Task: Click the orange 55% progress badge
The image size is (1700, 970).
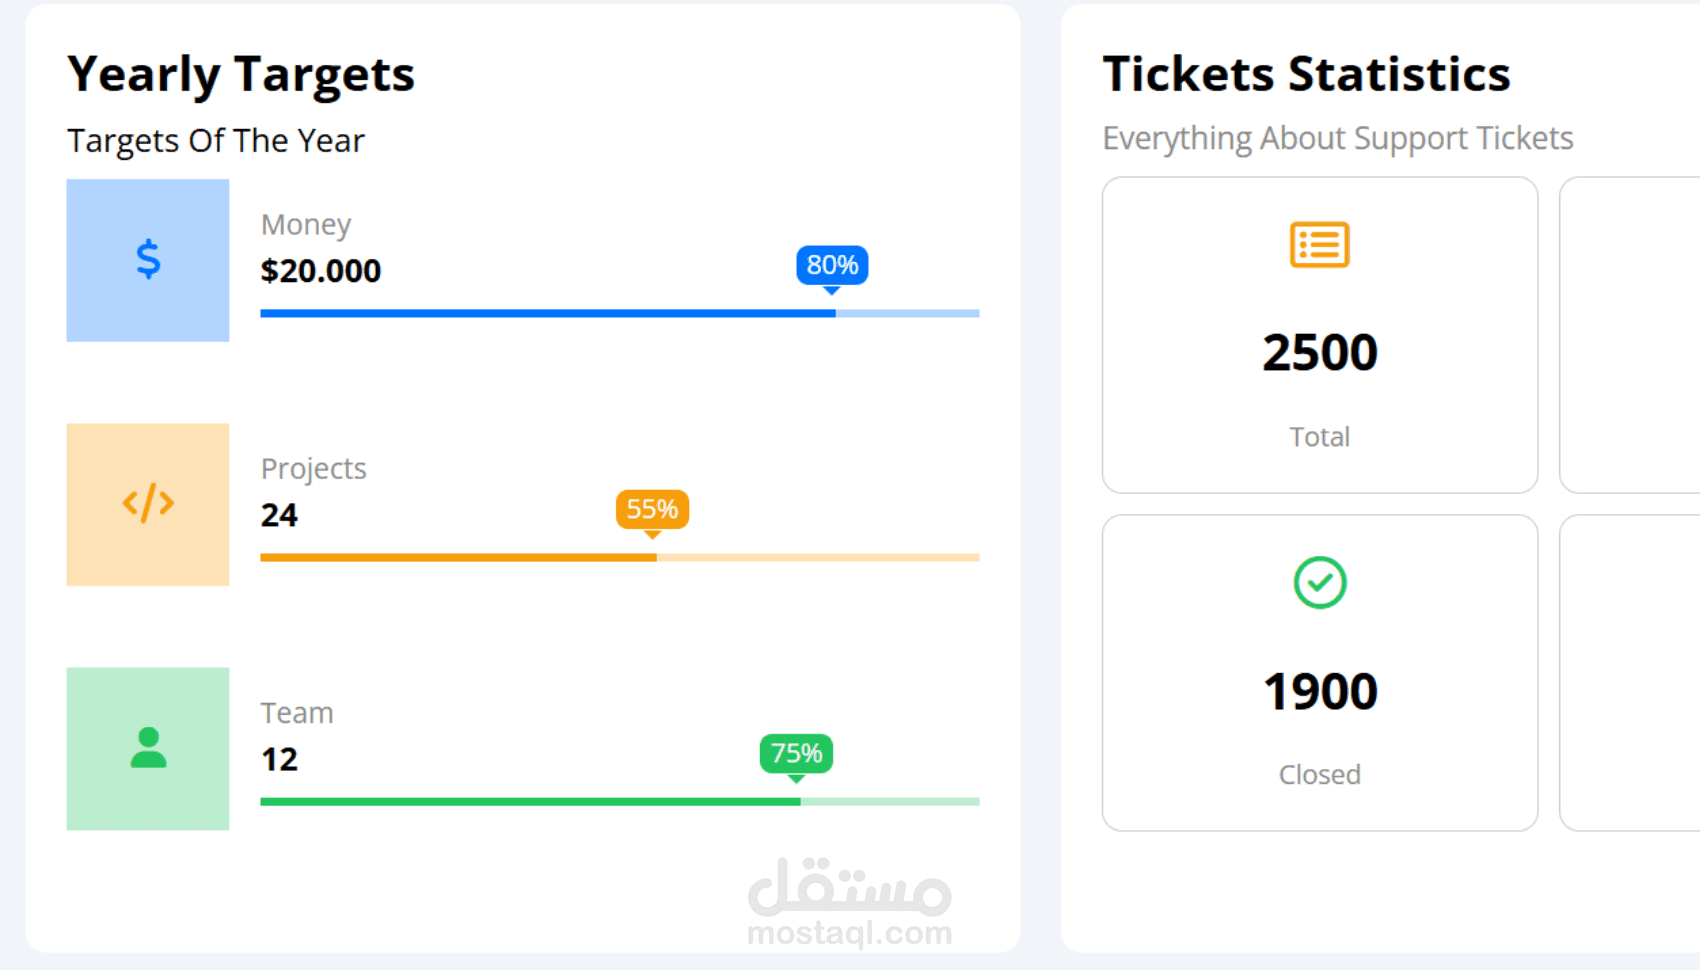Action: [652, 509]
